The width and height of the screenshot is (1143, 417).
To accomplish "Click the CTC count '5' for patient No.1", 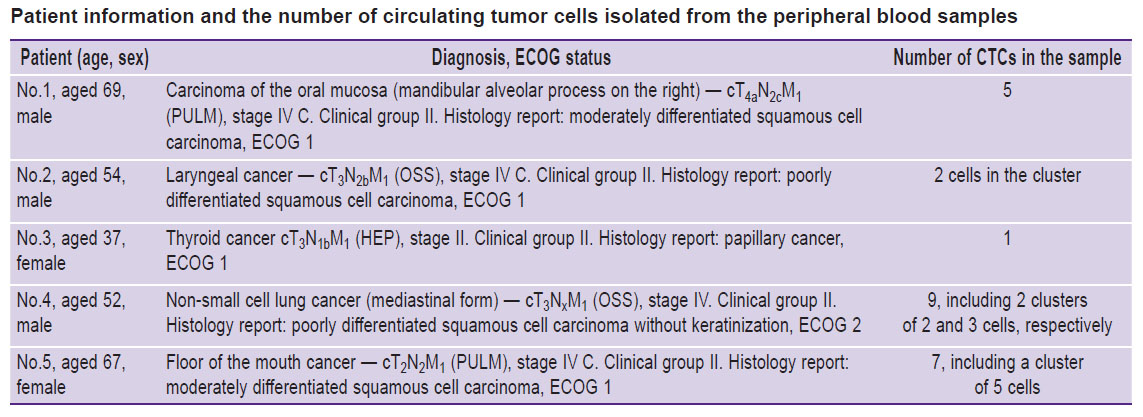I will (x=1007, y=93).
